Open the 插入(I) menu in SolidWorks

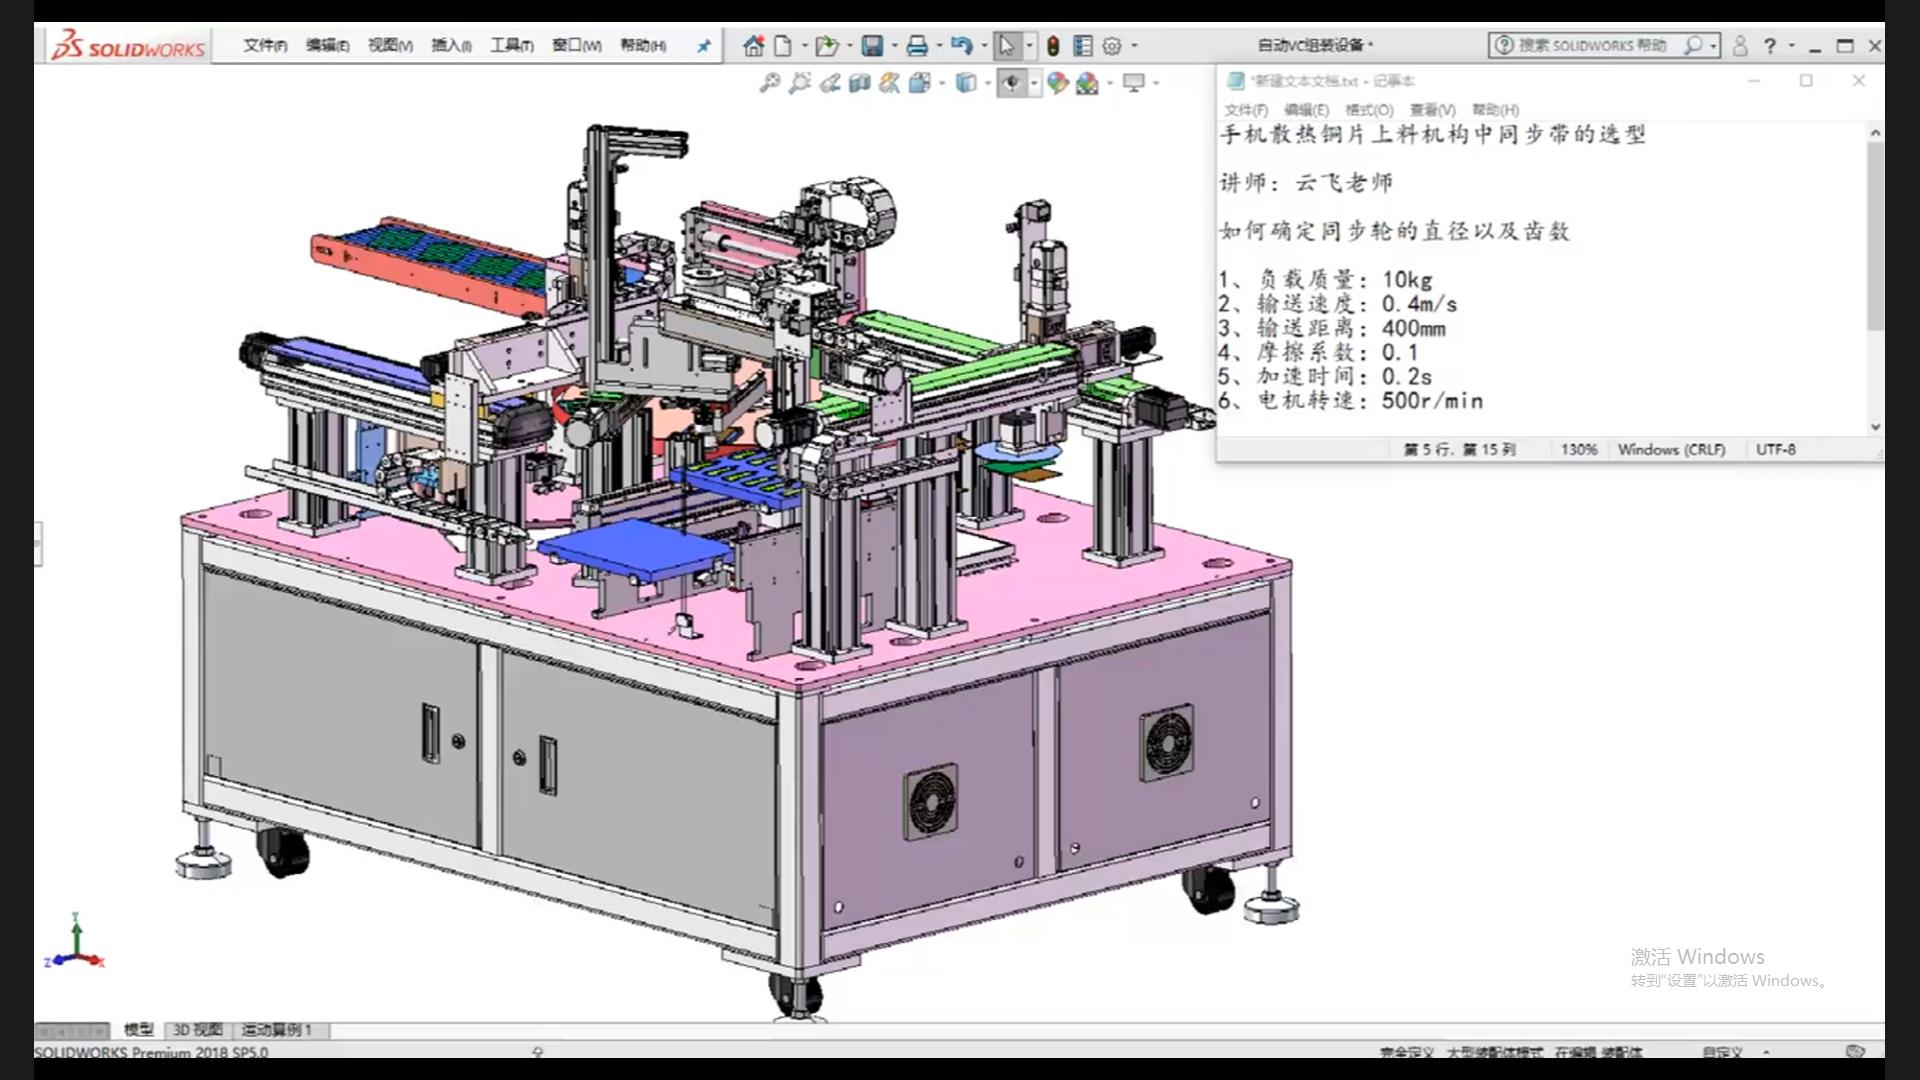coord(451,45)
